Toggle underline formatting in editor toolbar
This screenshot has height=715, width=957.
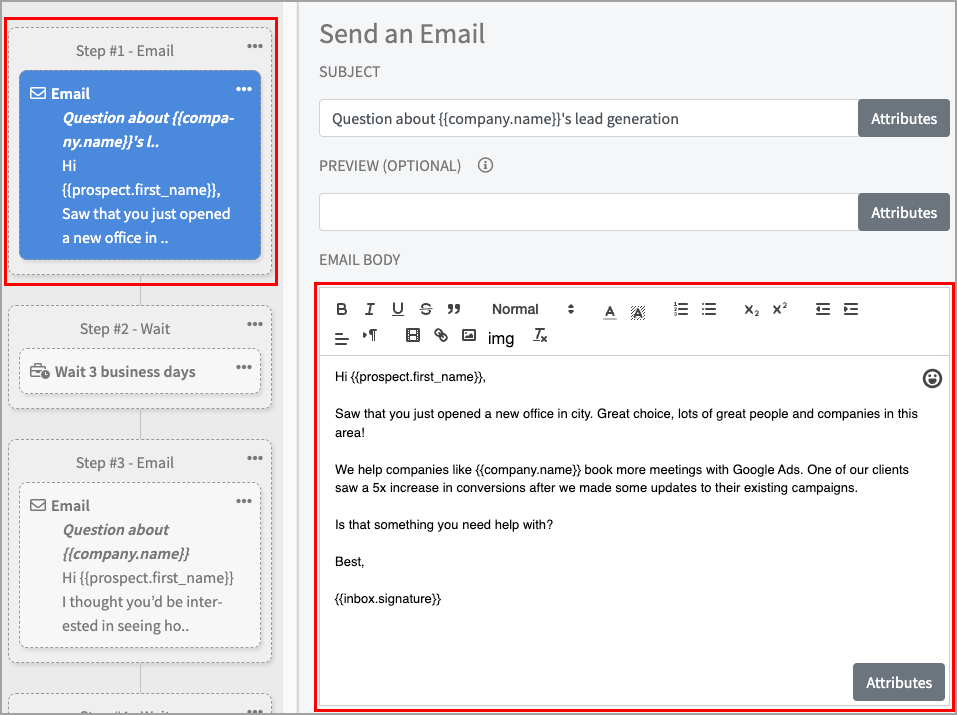tap(398, 309)
